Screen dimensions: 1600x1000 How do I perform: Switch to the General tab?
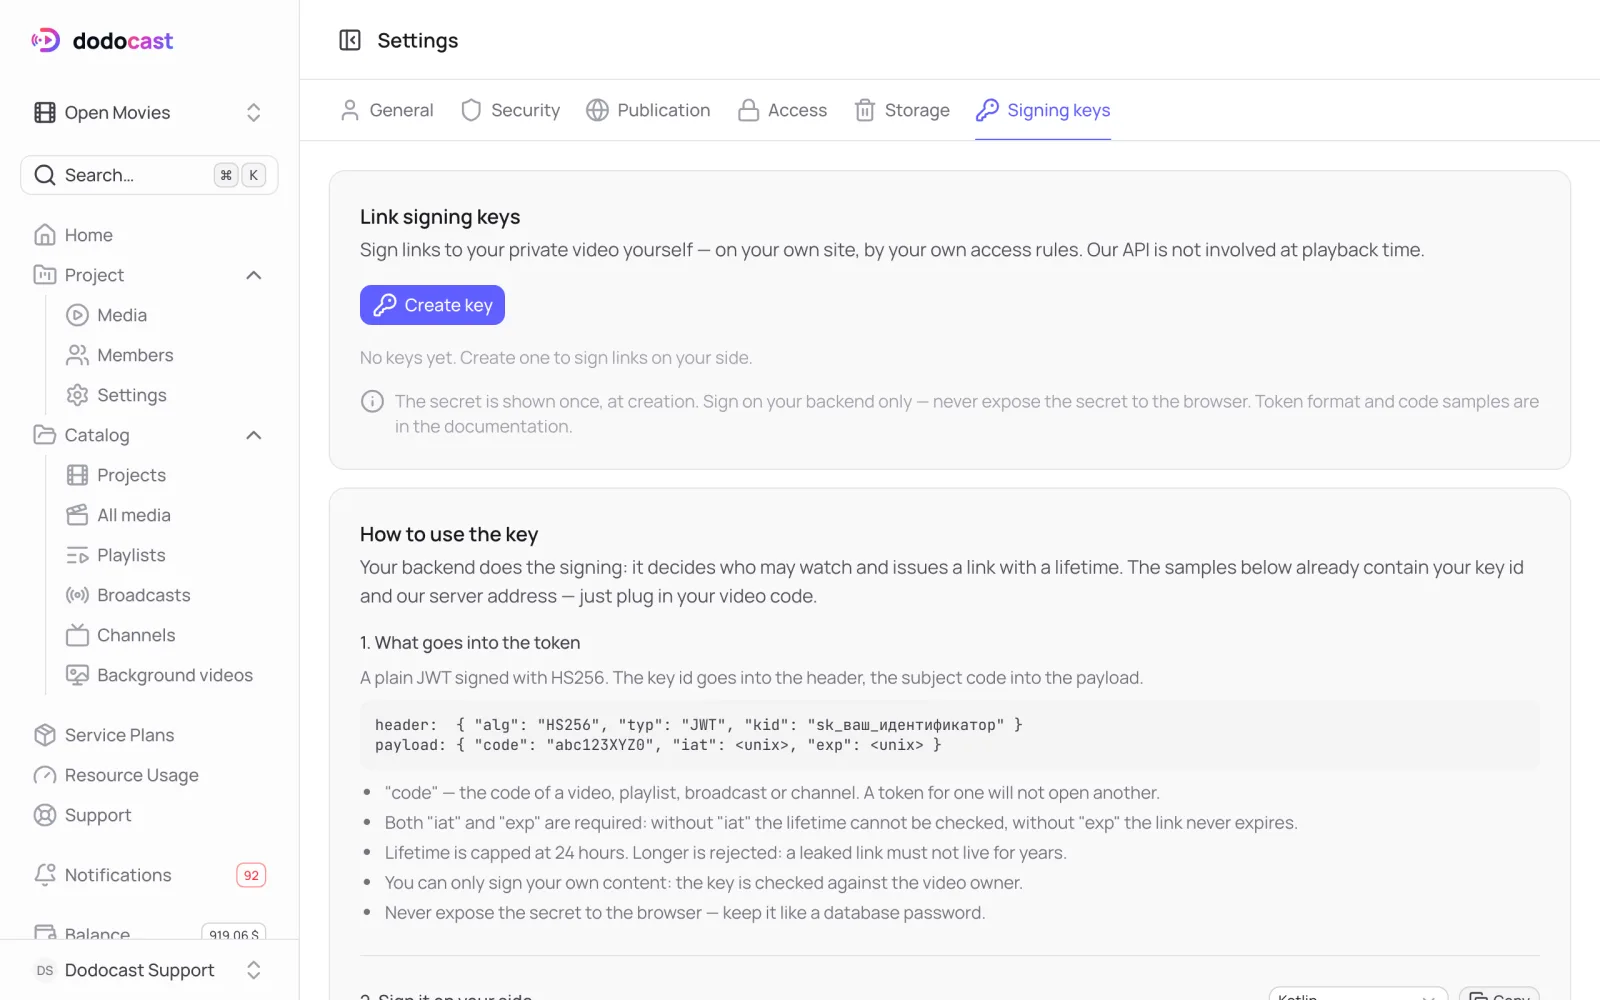coord(387,110)
